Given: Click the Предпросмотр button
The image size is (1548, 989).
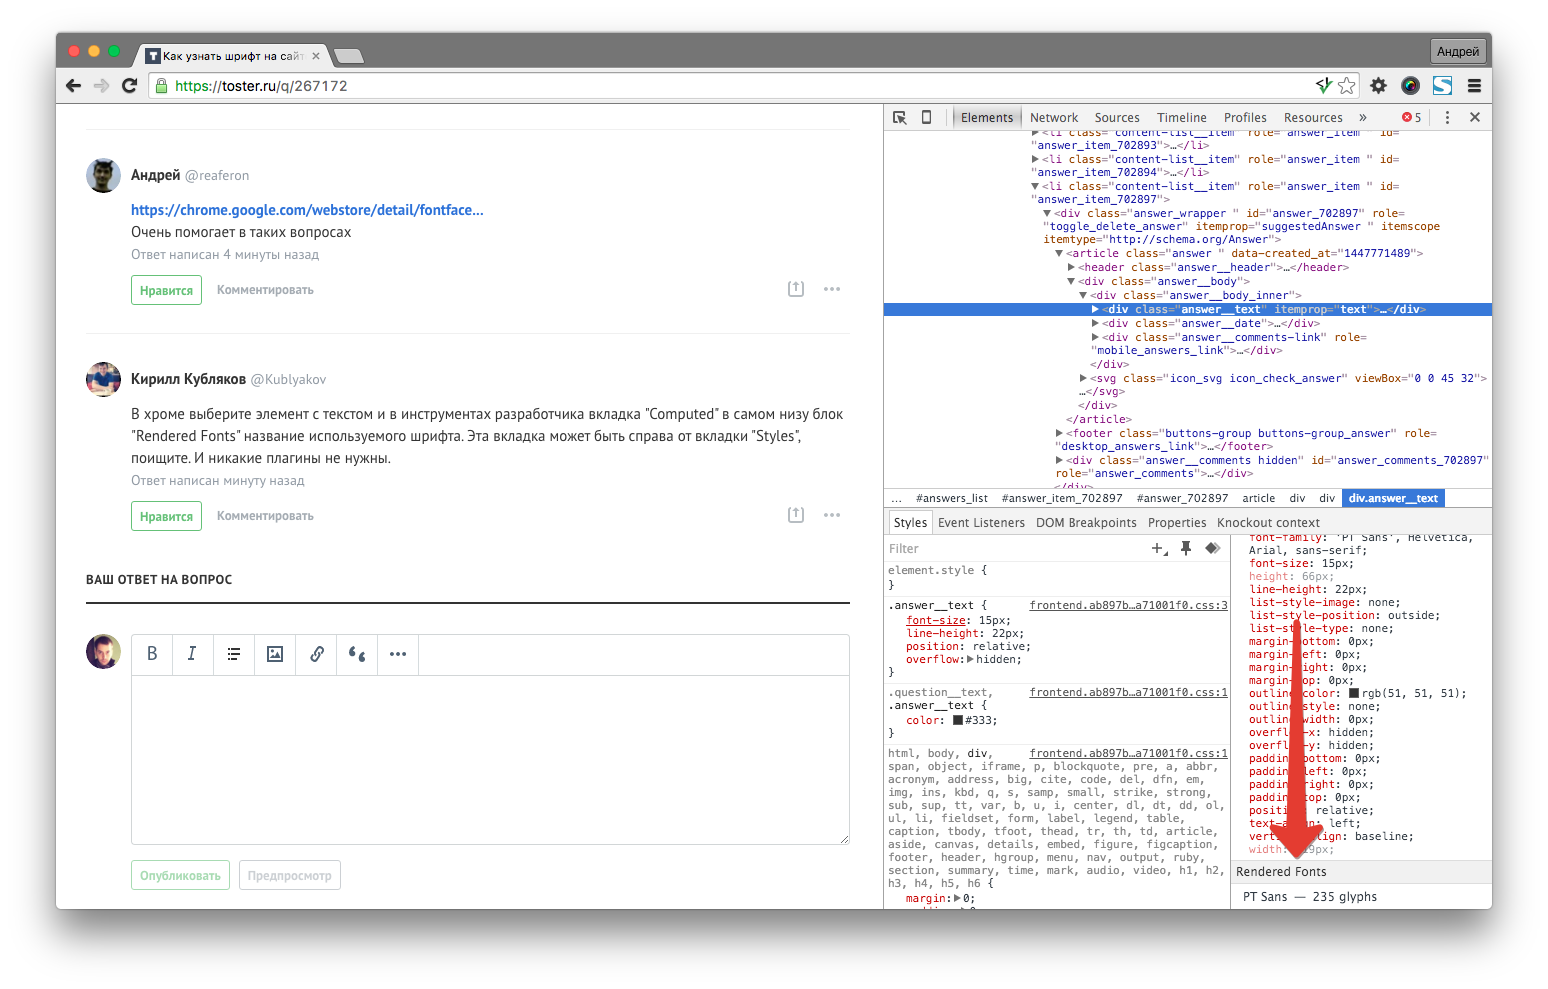Looking at the screenshot, I should [289, 875].
